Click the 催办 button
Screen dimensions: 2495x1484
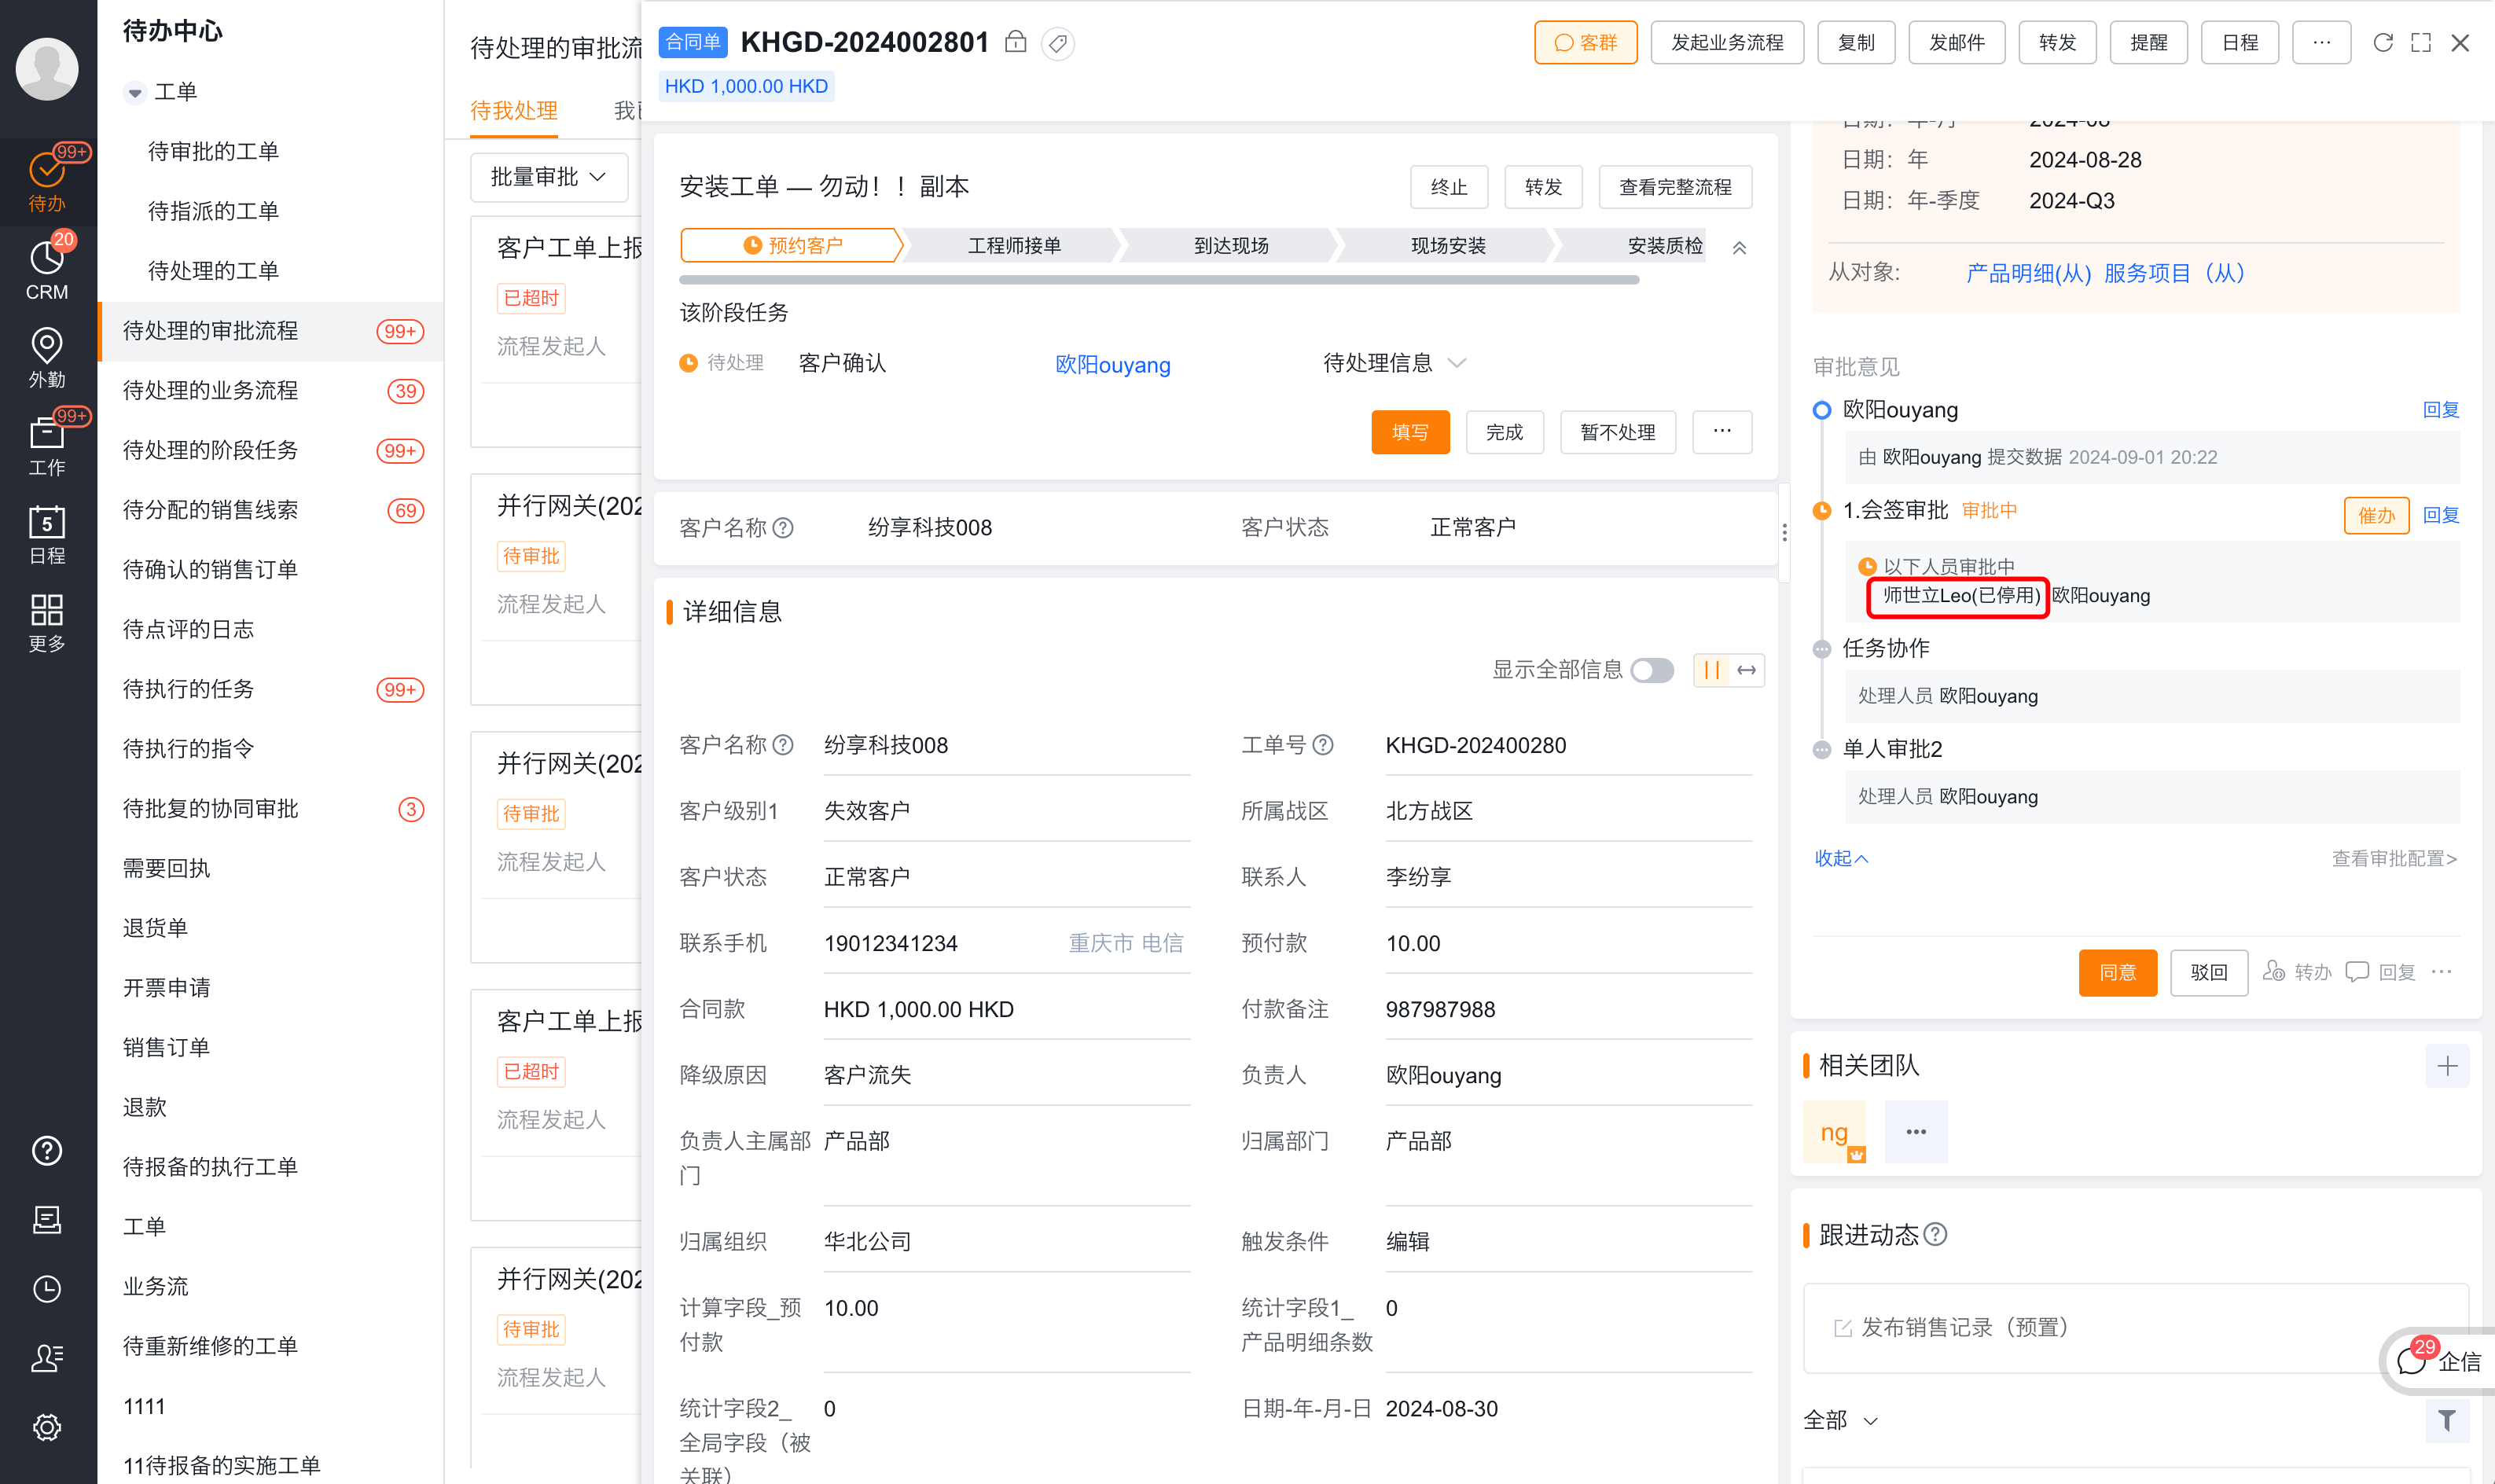(x=2376, y=516)
